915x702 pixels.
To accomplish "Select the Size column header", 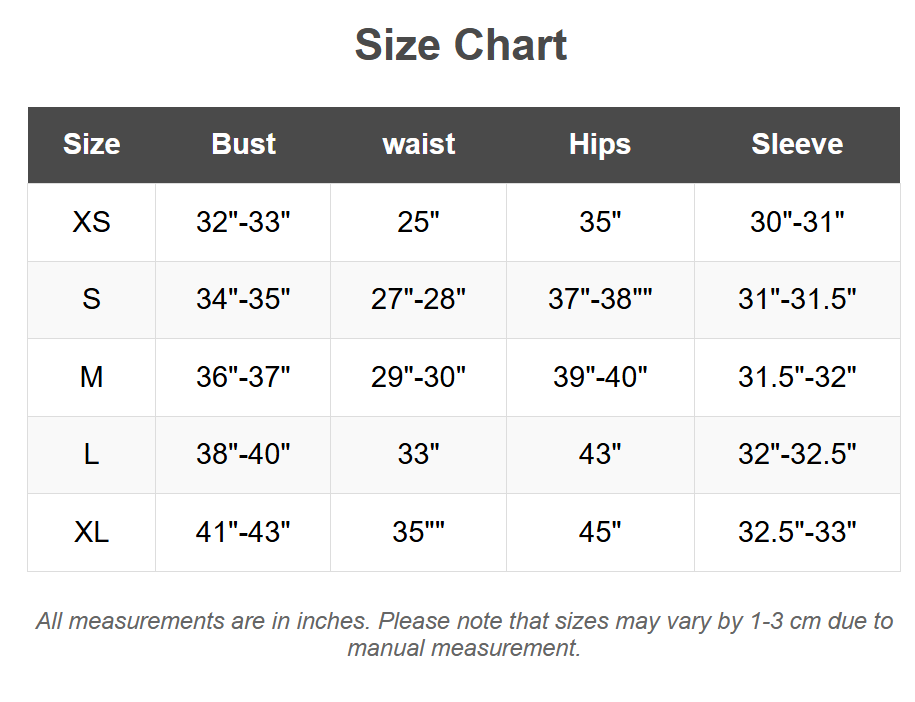I will (91, 144).
